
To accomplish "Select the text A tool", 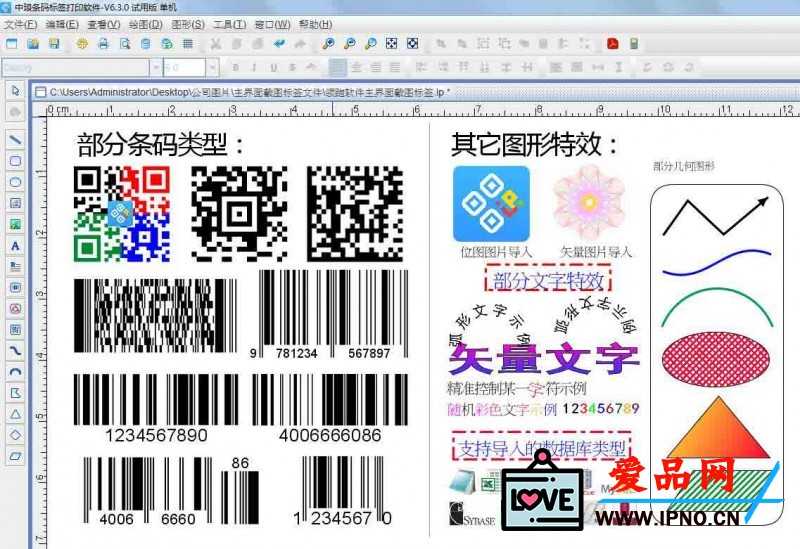I will click(x=15, y=245).
